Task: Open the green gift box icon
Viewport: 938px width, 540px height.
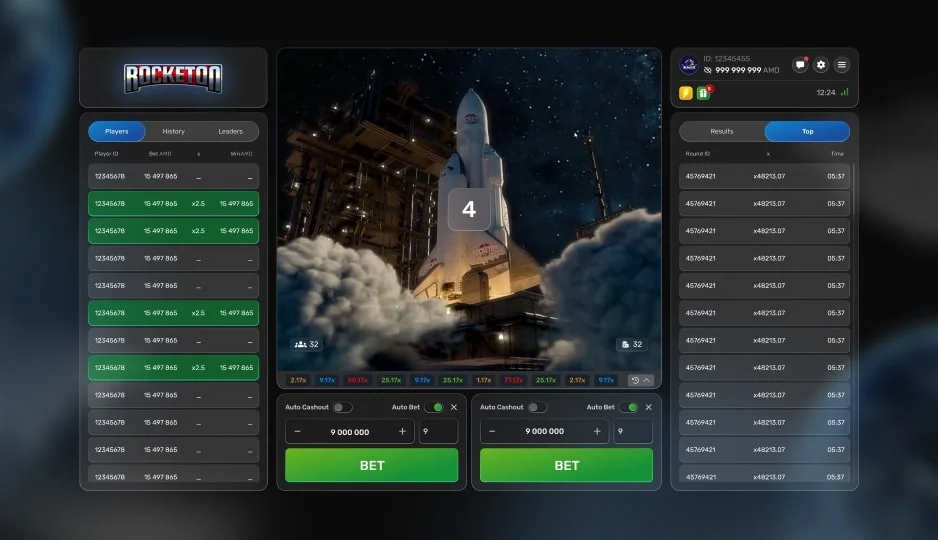Action: pyautogui.click(x=704, y=93)
